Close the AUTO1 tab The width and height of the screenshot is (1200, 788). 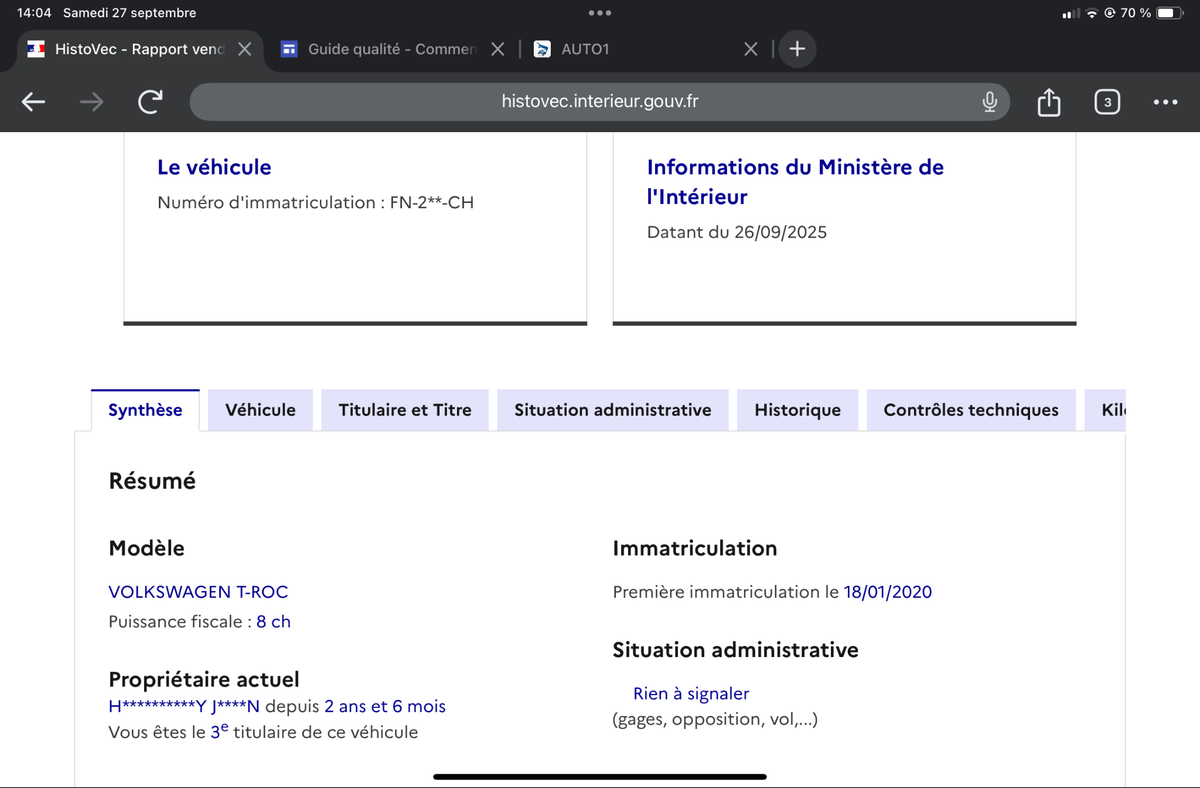pyautogui.click(x=751, y=49)
